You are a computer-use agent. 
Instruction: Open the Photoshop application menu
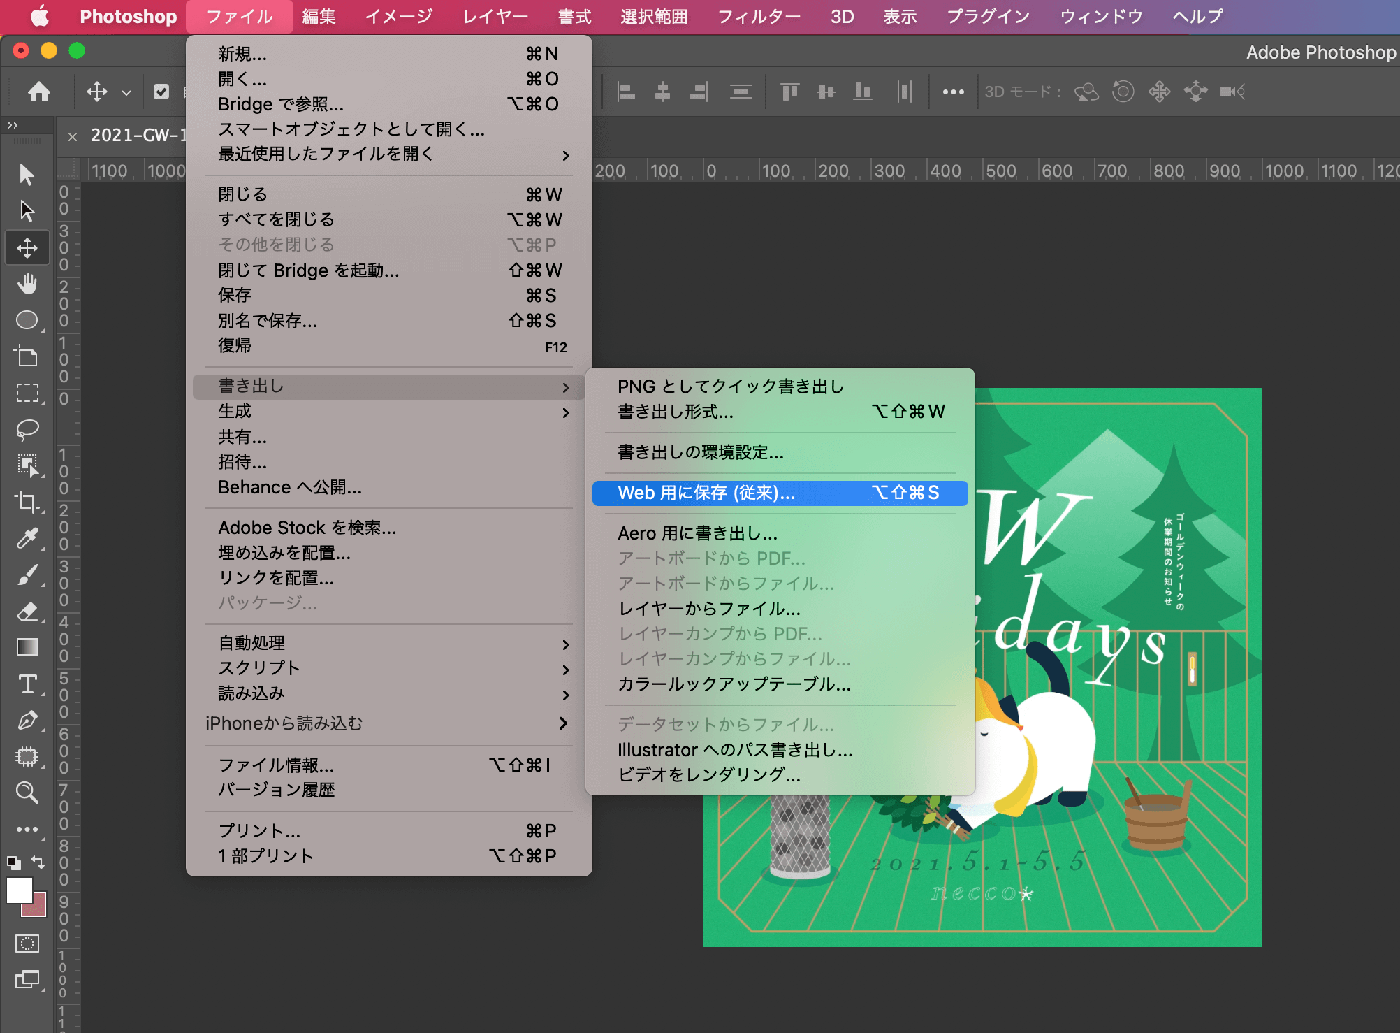[128, 16]
